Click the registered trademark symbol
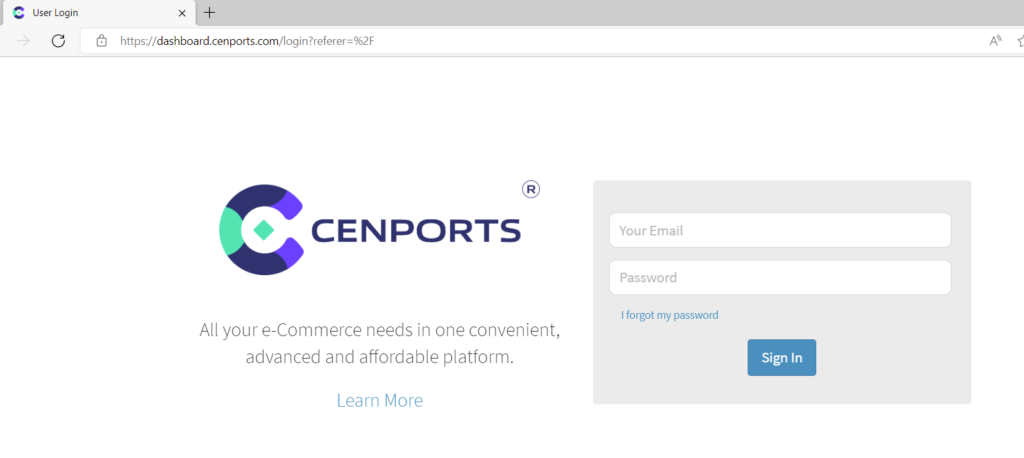Screen dimensions: 1024x458 point(531,189)
